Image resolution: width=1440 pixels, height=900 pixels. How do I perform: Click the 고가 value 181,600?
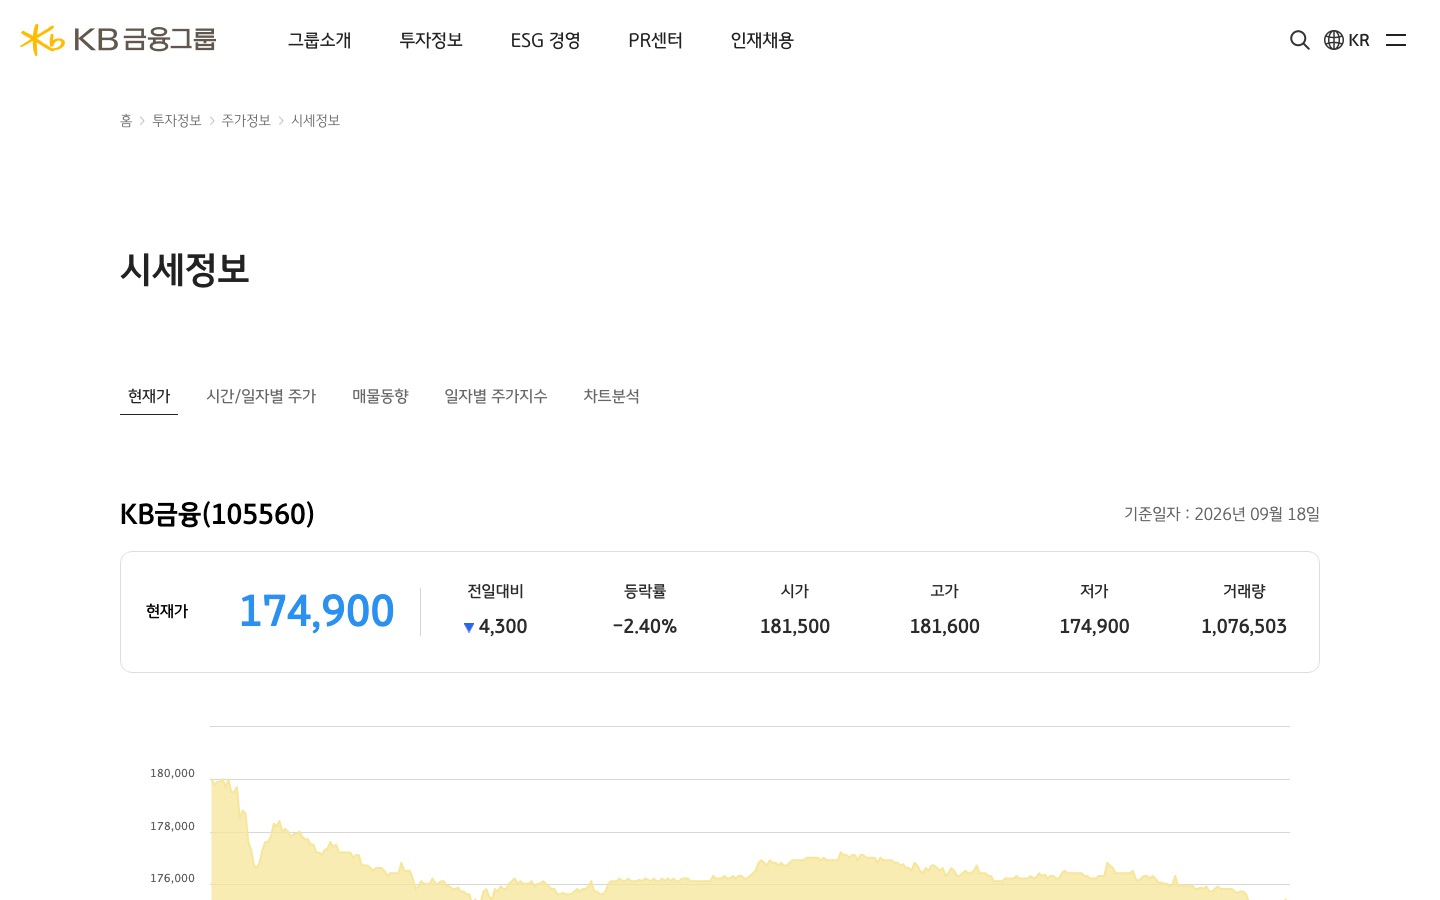945,626
